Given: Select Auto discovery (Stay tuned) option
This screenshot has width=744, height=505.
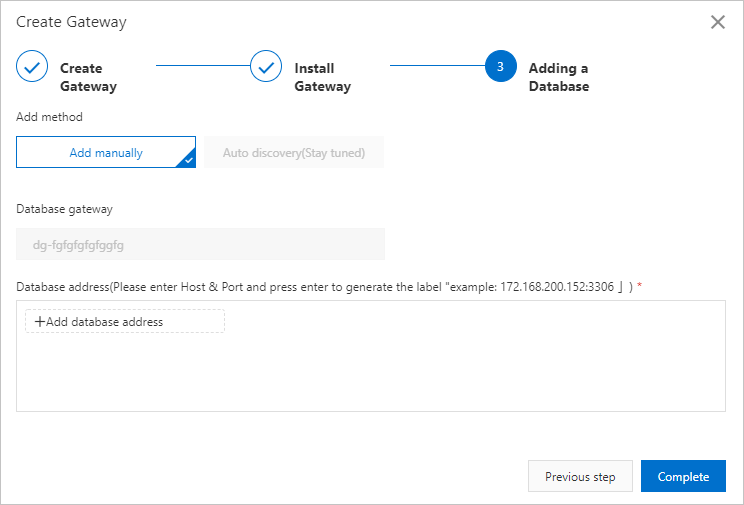Looking at the screenshot, I should (294, 153).
